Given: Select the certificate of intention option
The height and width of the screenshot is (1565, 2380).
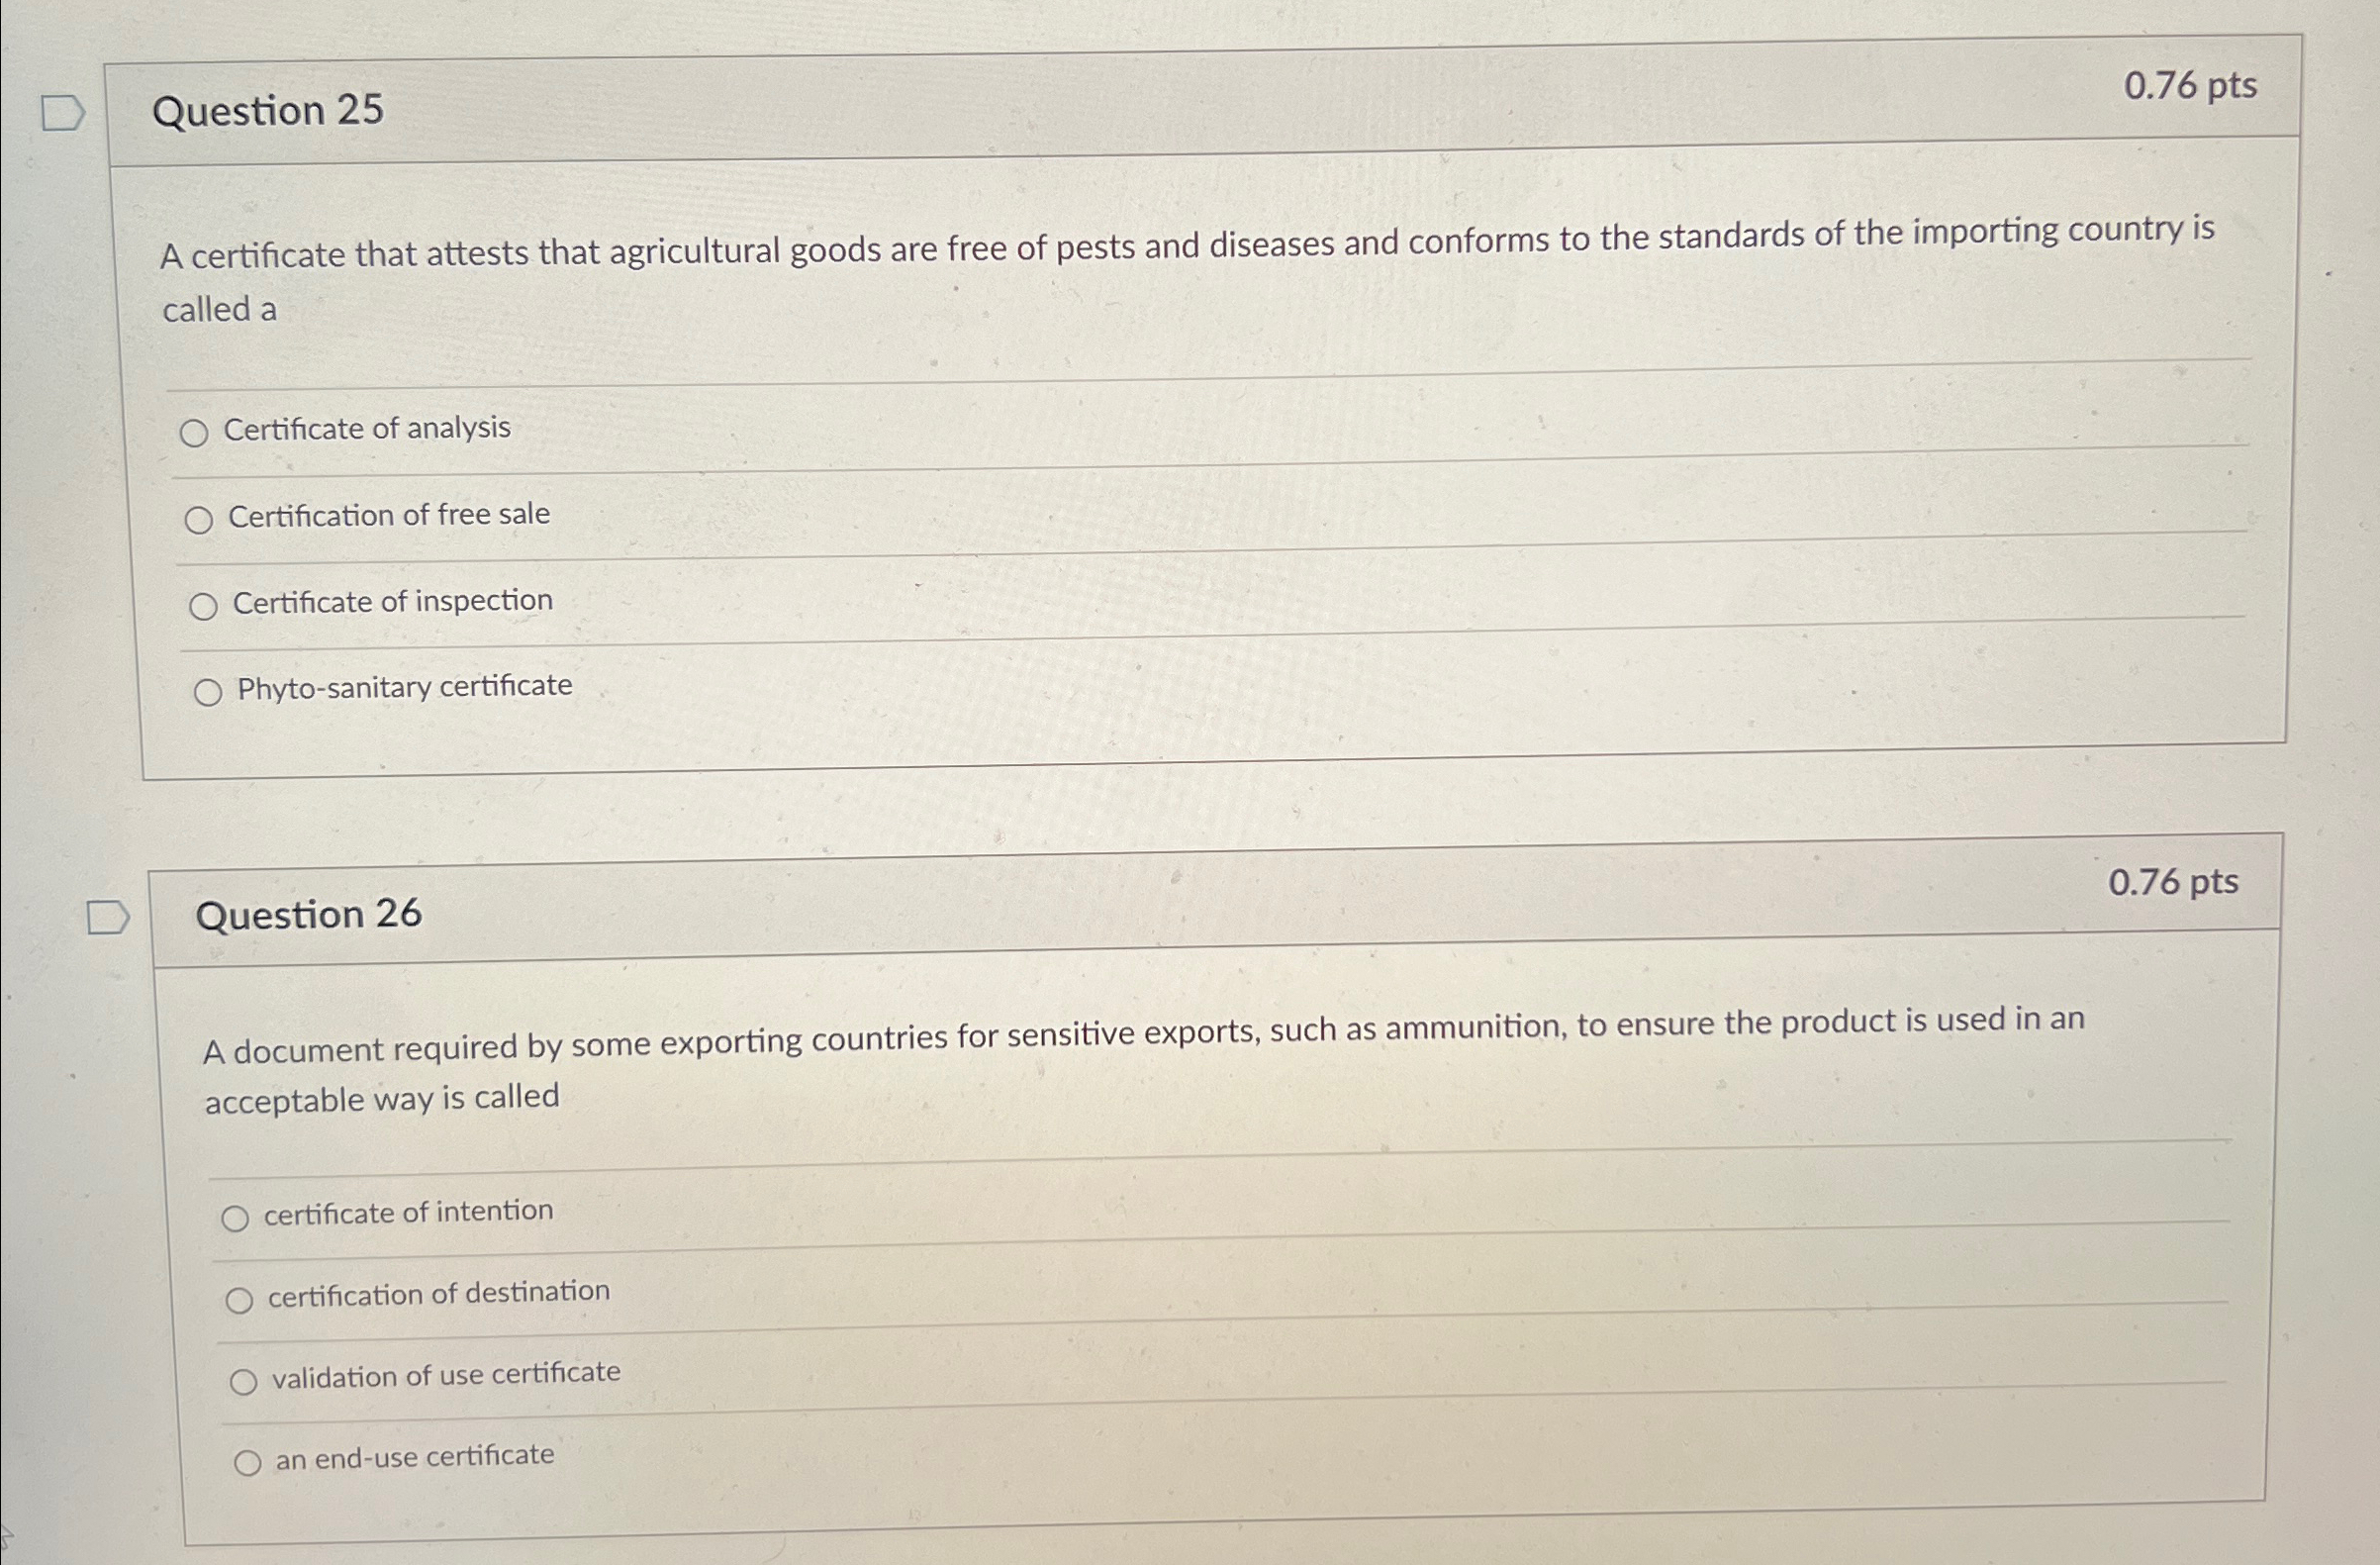Looking at the screenshot, I should click(237, 1216).
